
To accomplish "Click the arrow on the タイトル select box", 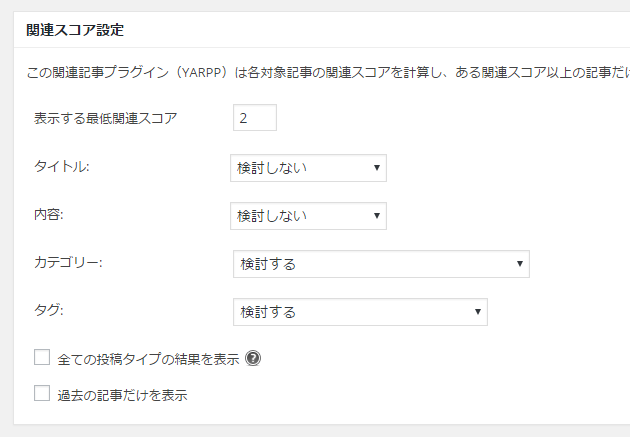I will (376, 168).
